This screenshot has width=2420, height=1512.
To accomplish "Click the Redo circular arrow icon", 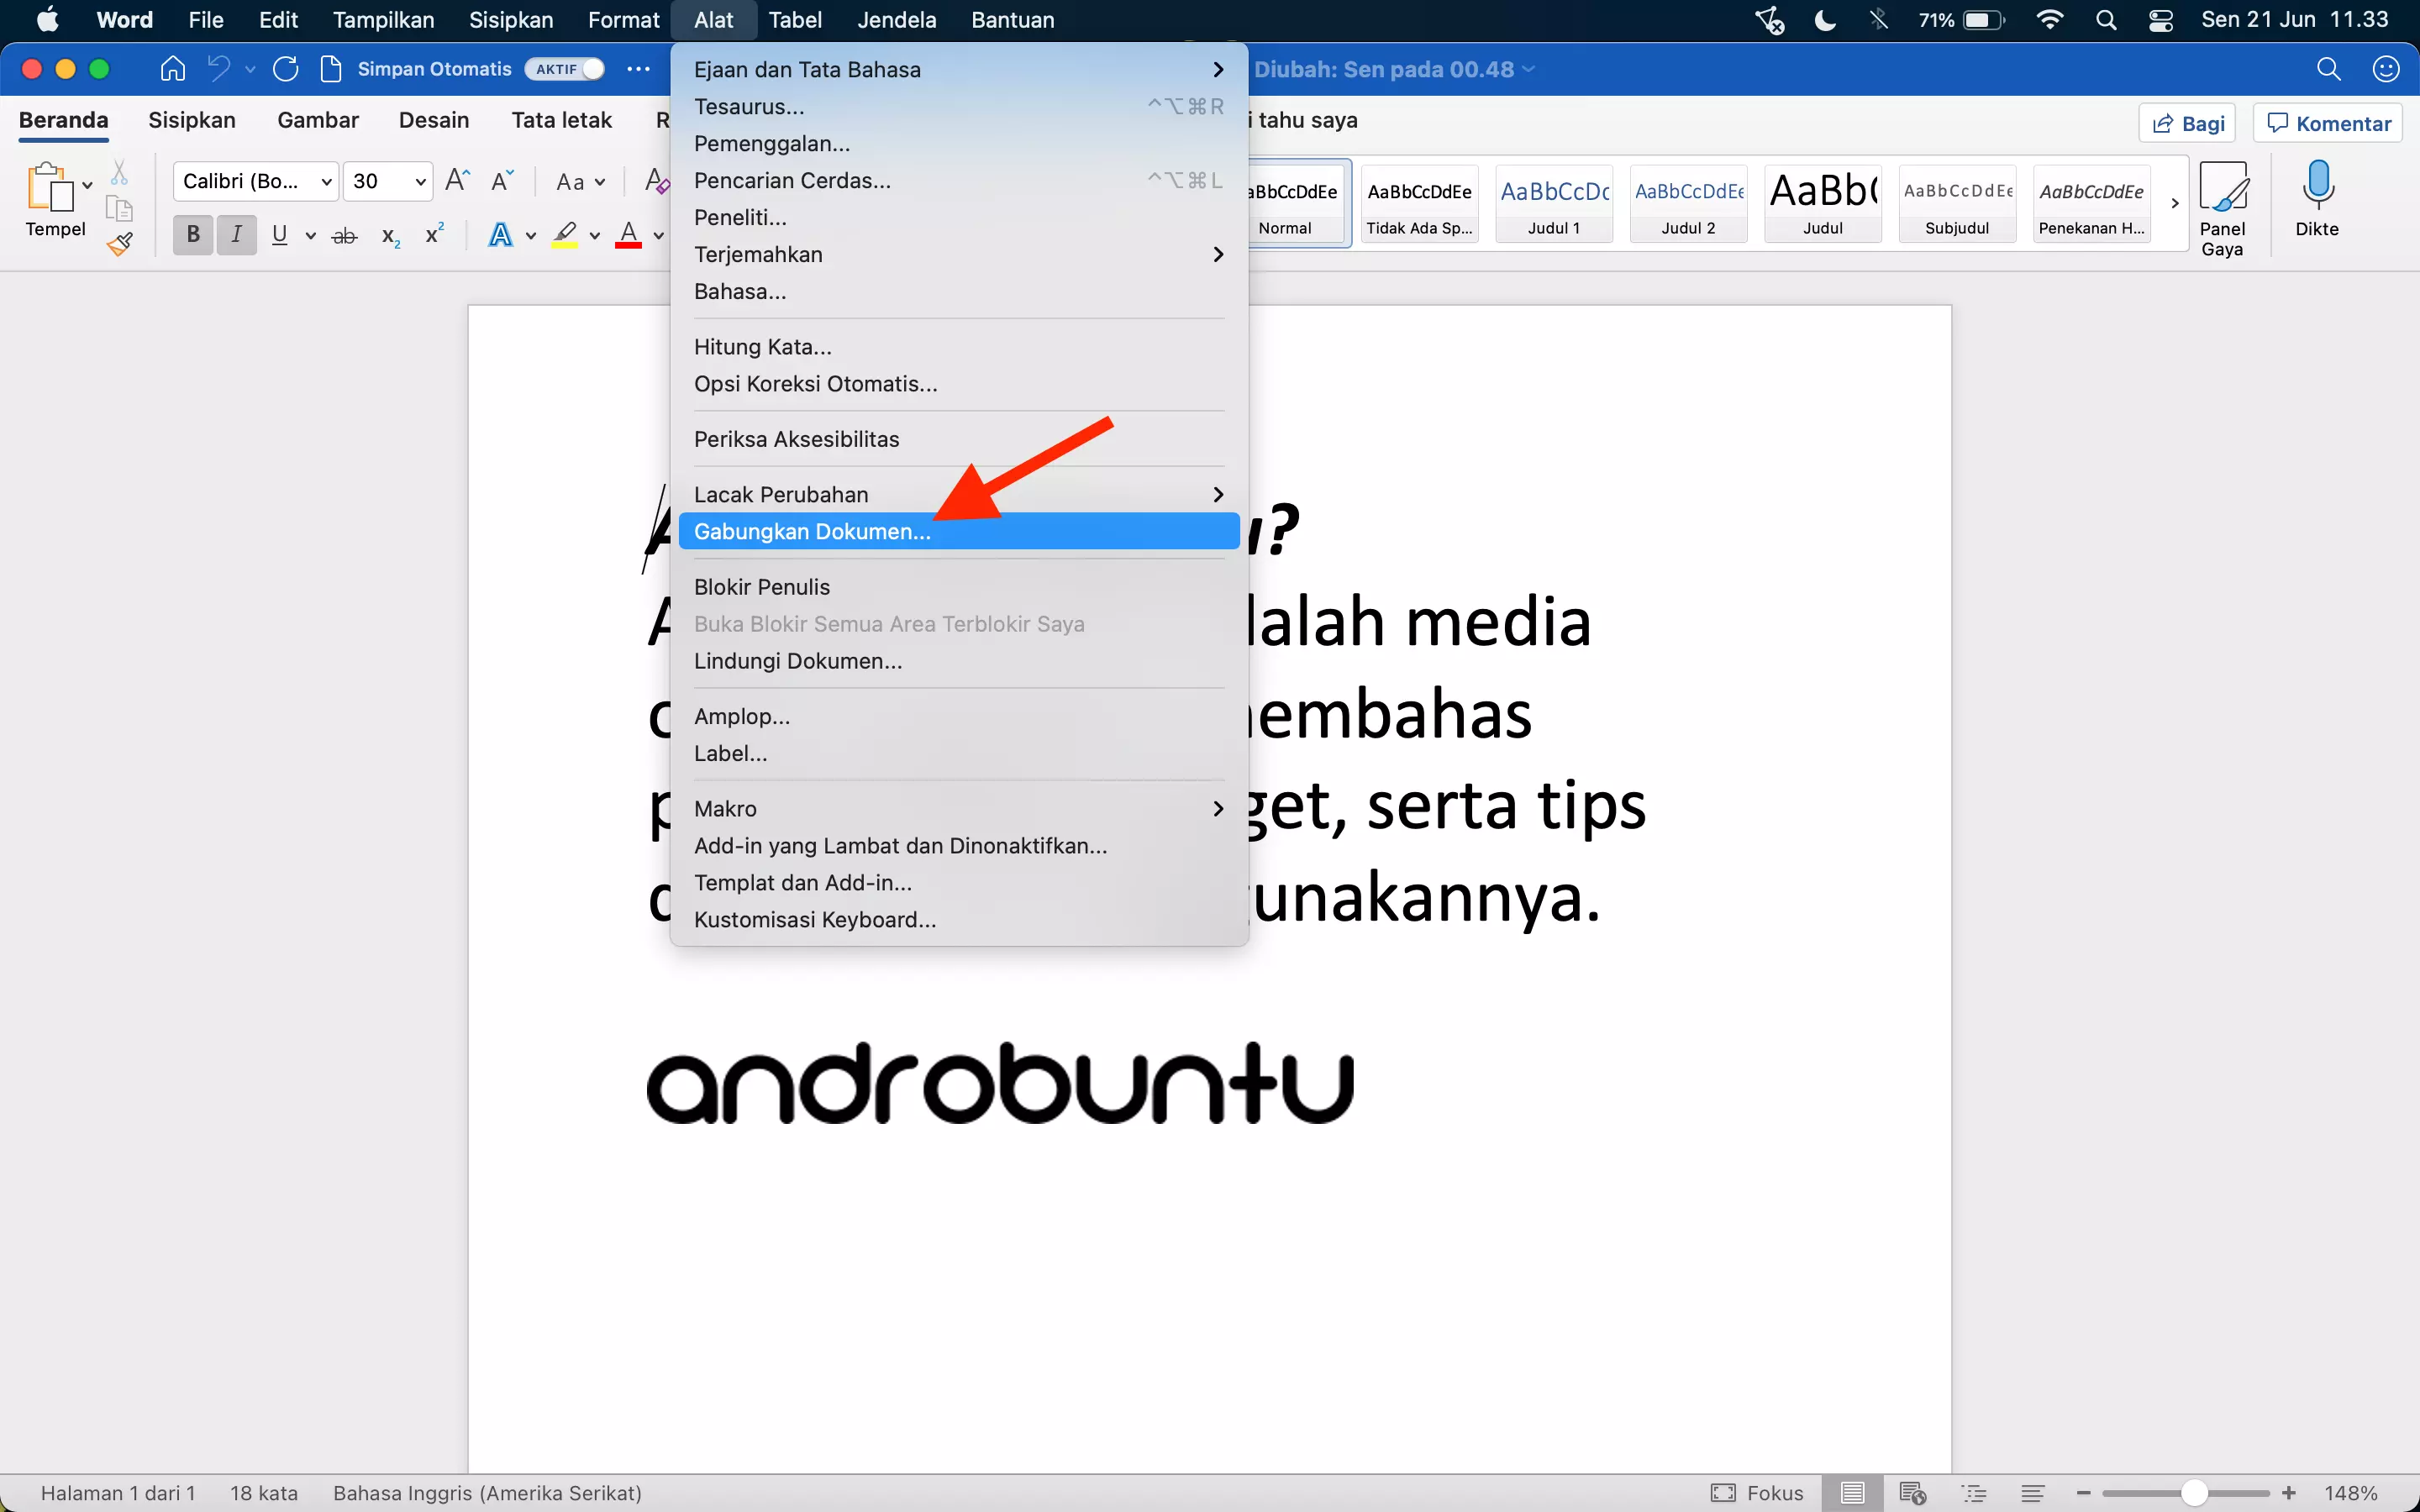I will (286, 69).
